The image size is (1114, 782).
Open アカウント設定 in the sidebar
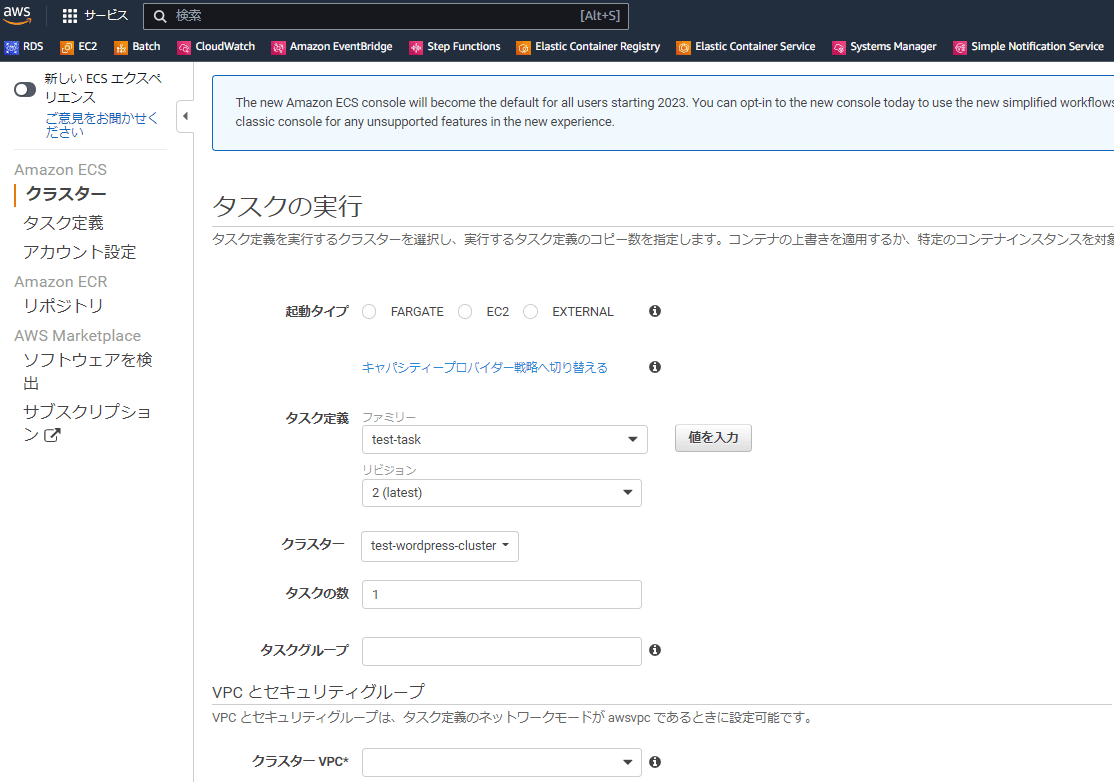click(x=80, y=252)
